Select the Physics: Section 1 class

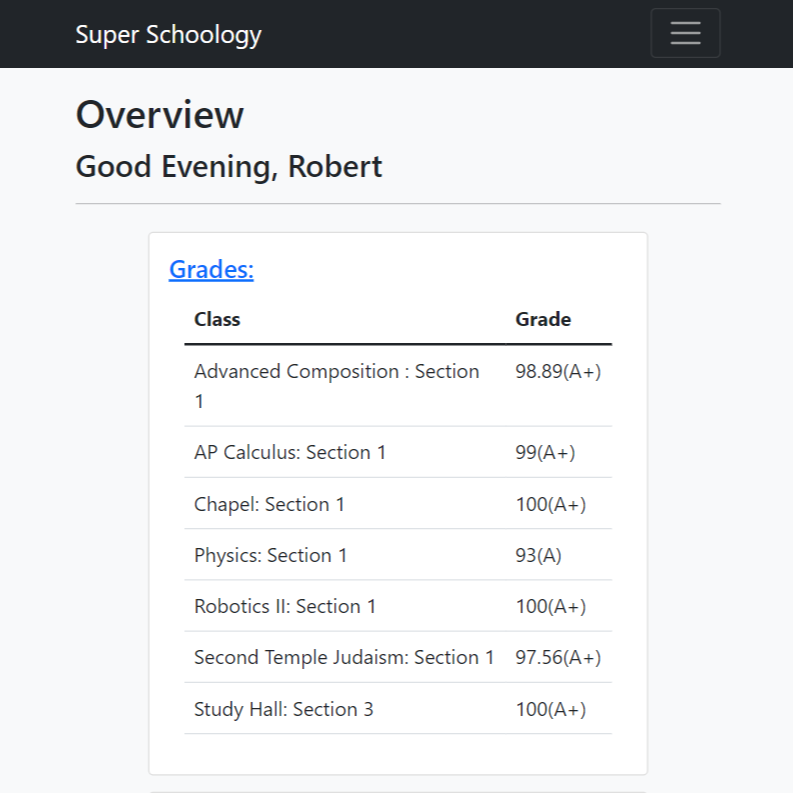270,555
